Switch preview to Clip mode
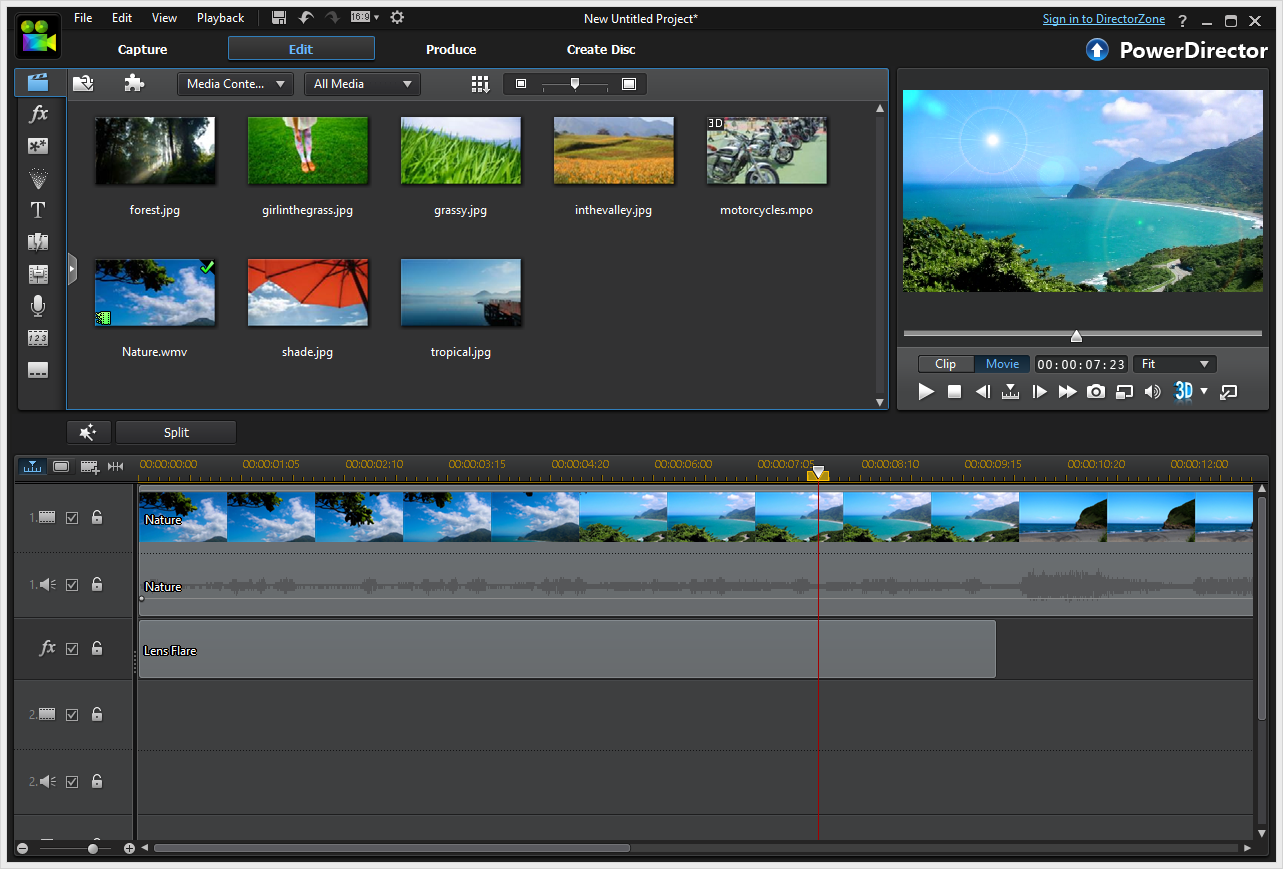 coord(946,364)
